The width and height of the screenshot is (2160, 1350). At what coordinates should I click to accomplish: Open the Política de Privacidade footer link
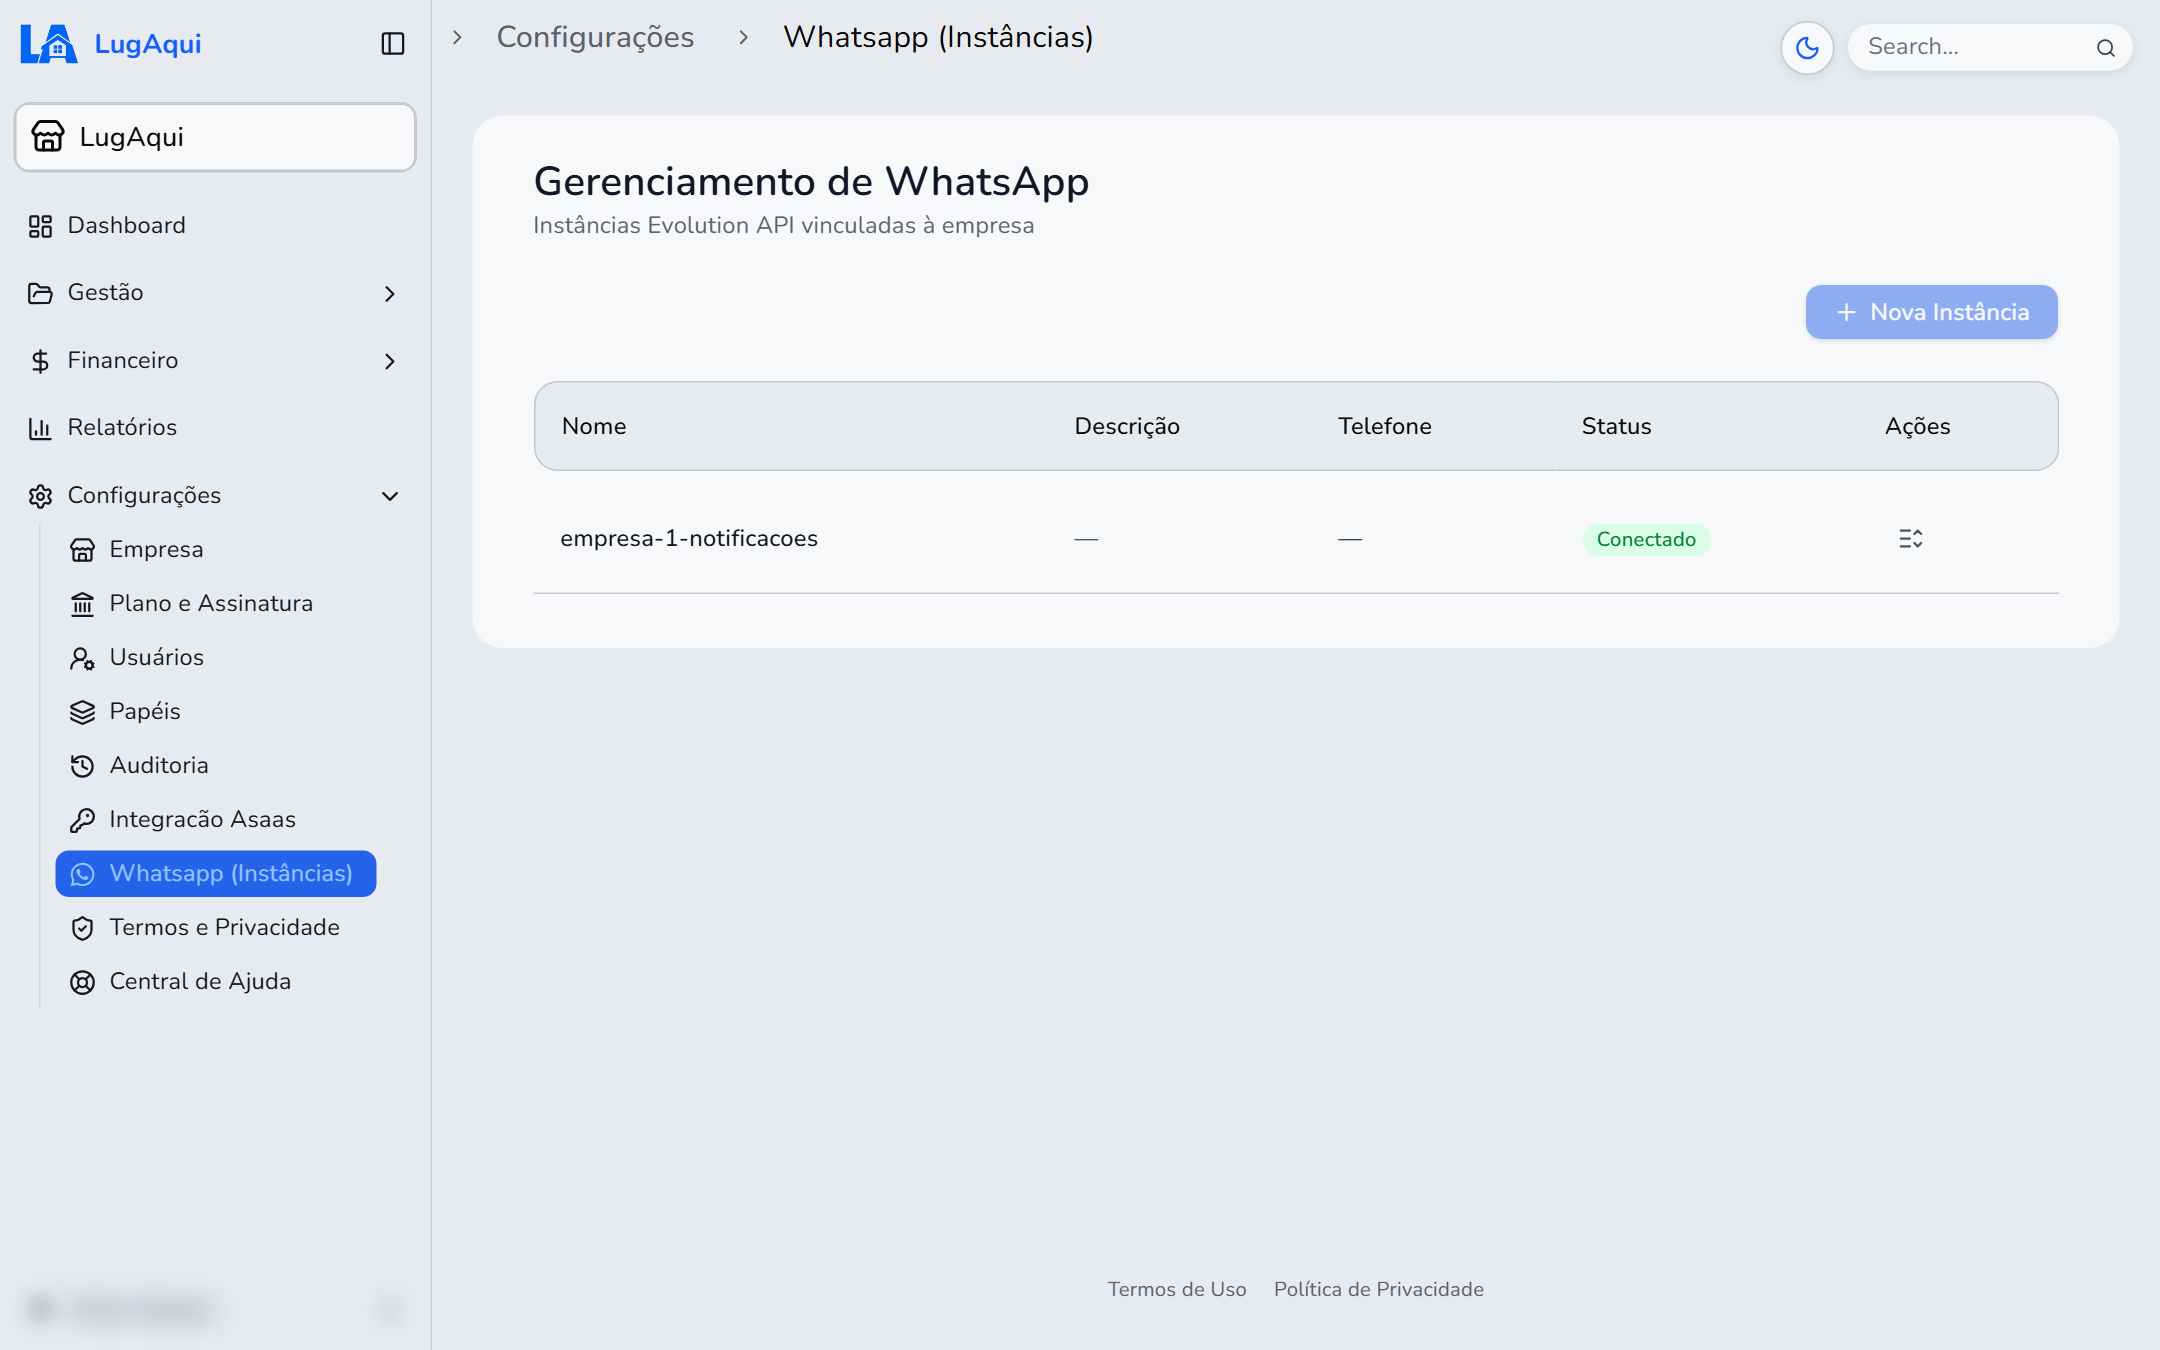1378,1289
